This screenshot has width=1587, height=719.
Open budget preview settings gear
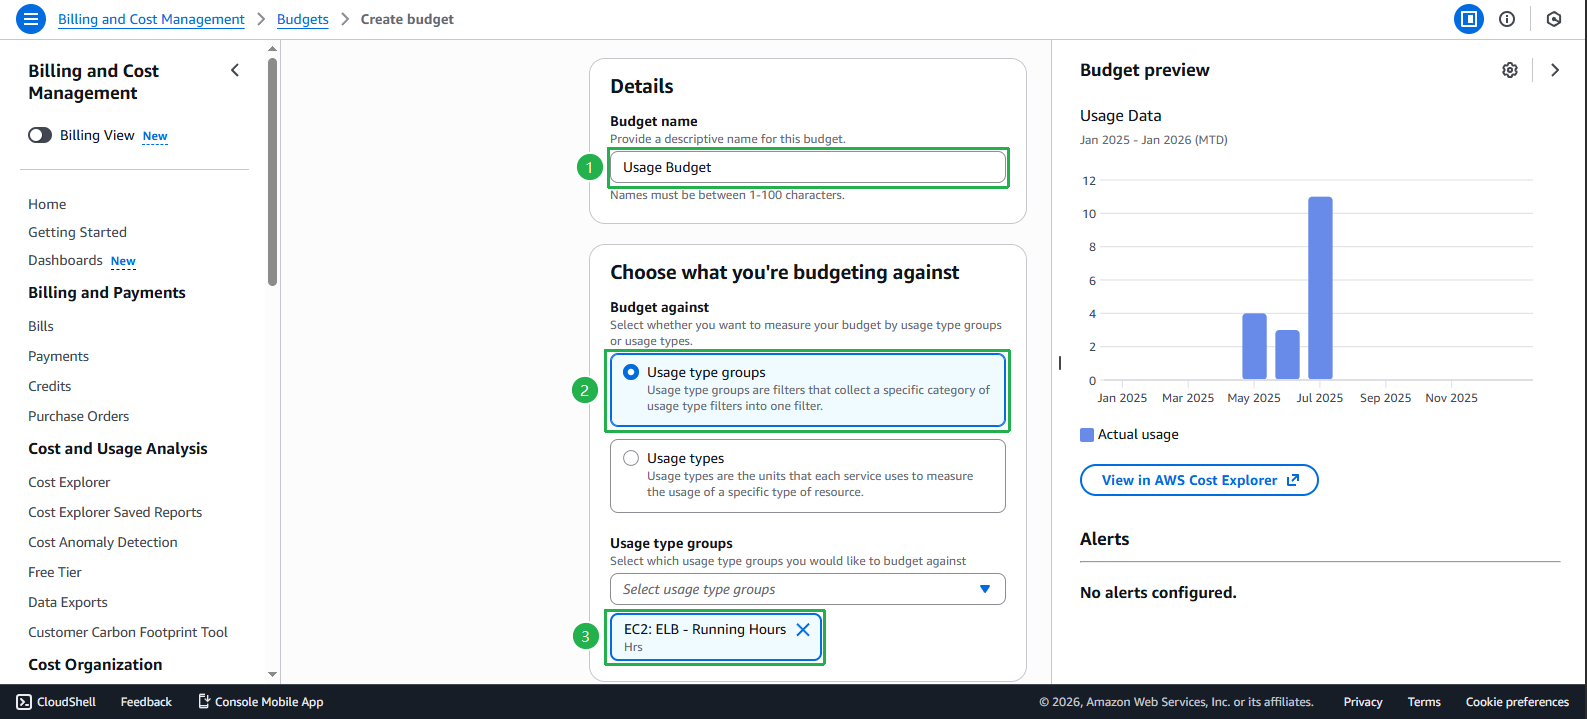click(x=1510, y=70)
